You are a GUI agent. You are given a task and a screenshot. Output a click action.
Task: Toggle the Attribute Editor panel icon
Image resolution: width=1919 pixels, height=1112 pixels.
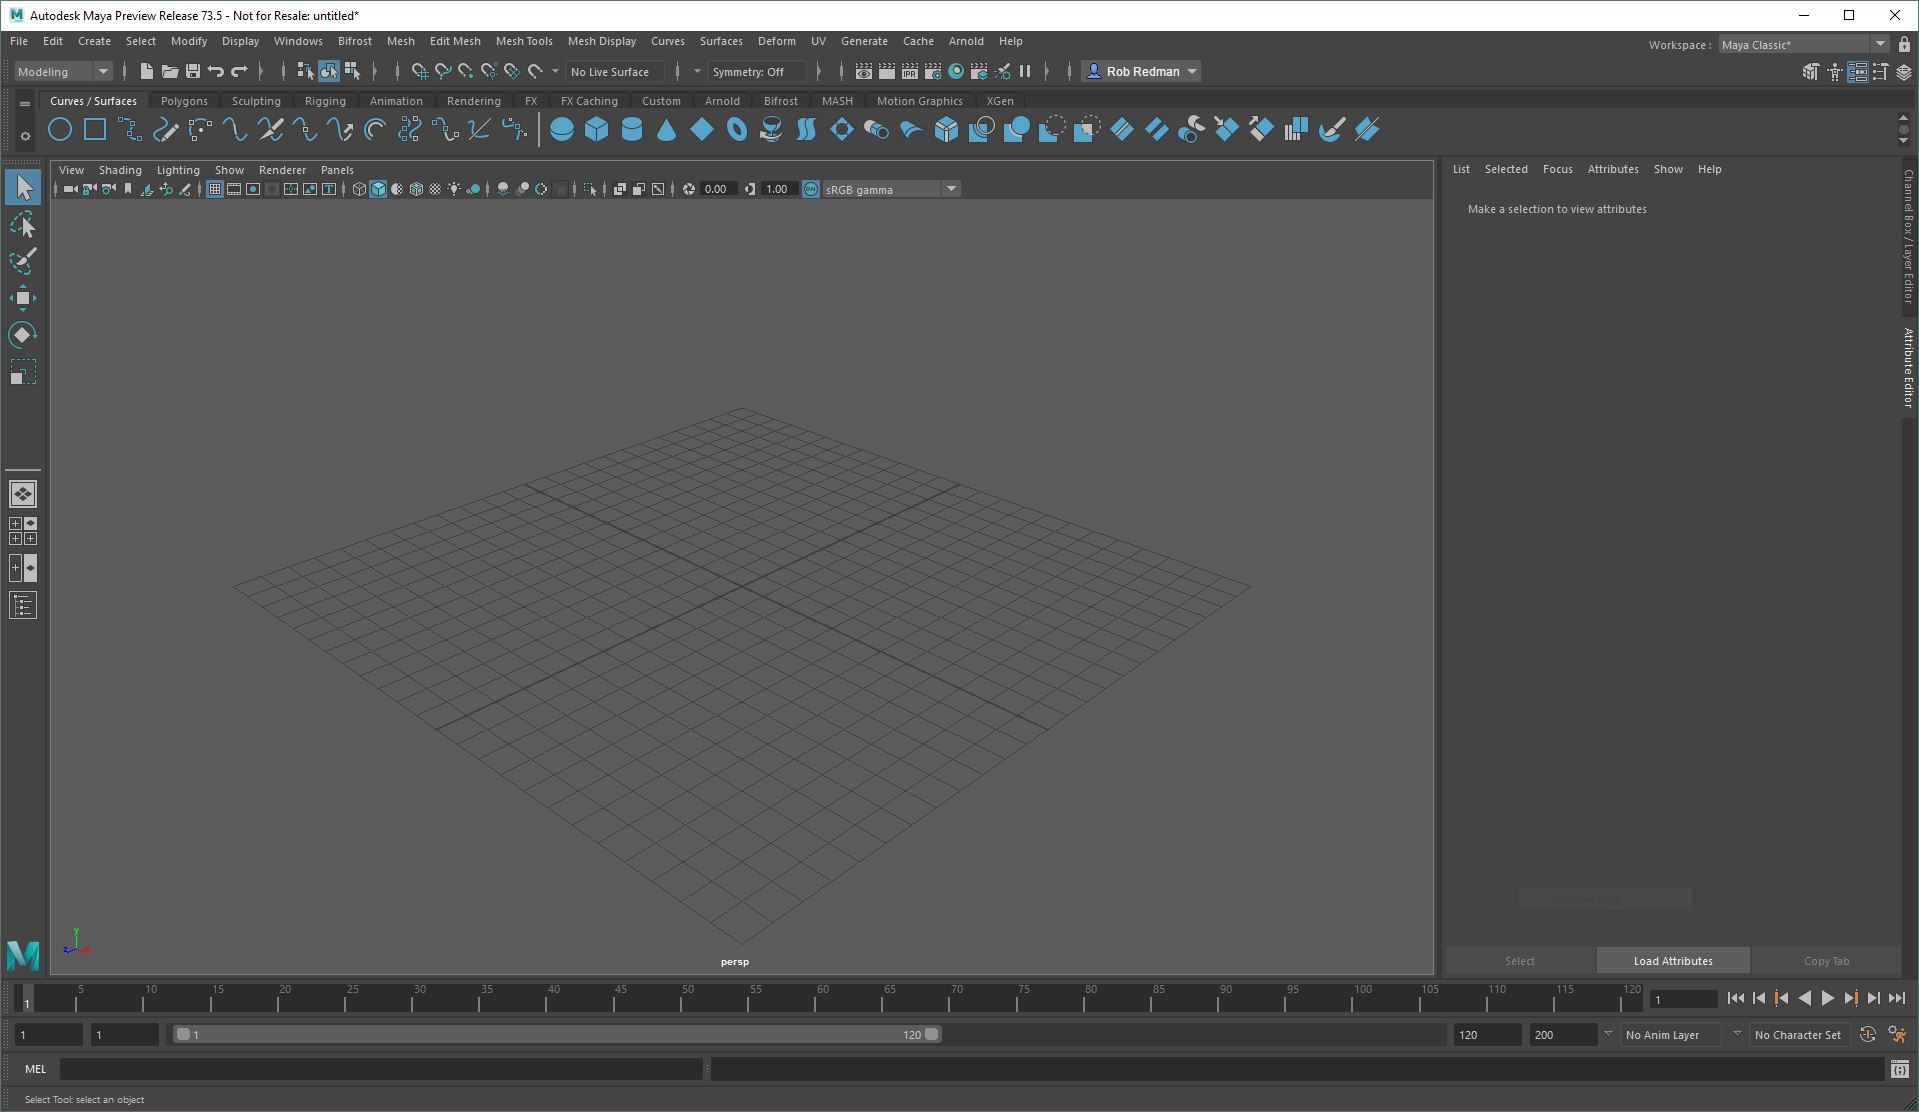click(x=1858, y=71)
